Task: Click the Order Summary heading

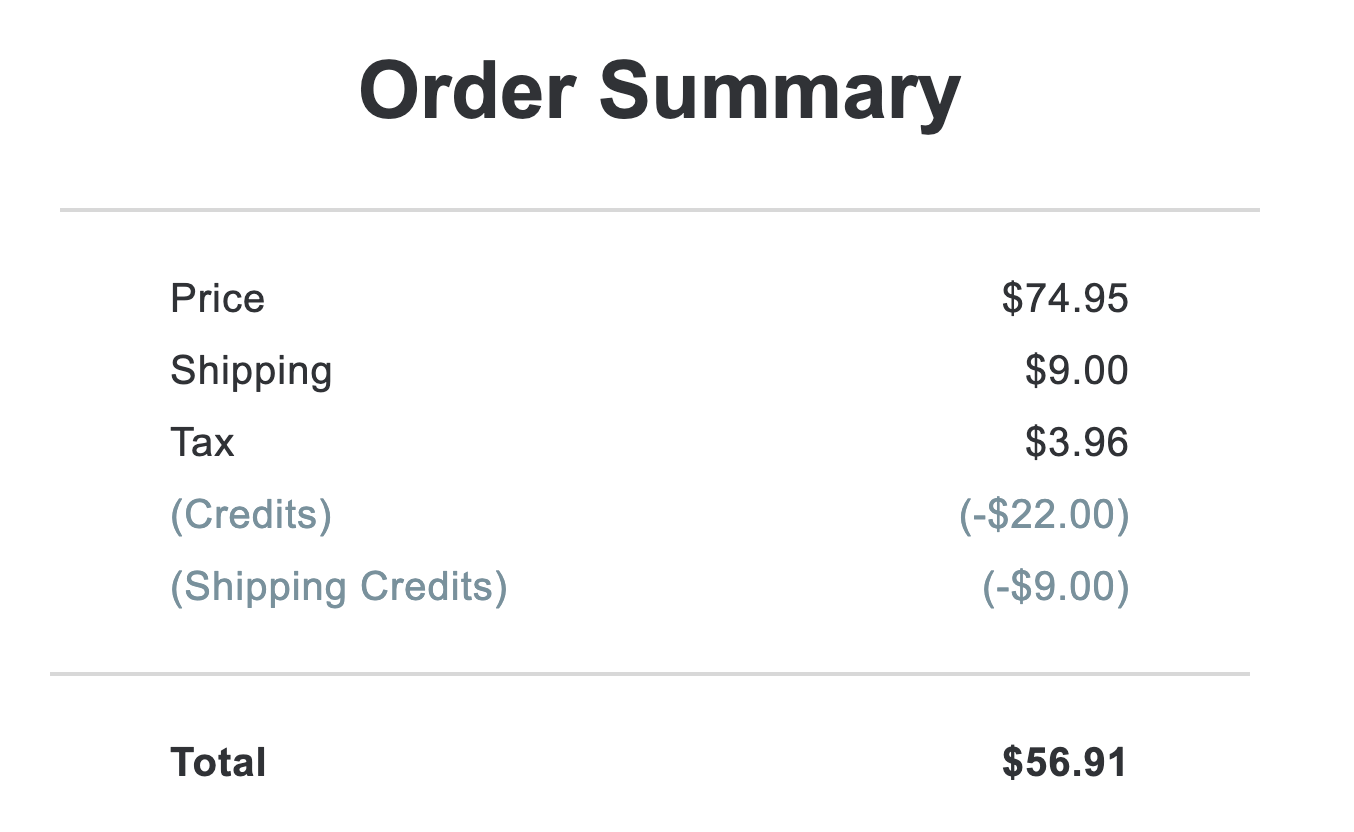Action: tap(660, 93)
